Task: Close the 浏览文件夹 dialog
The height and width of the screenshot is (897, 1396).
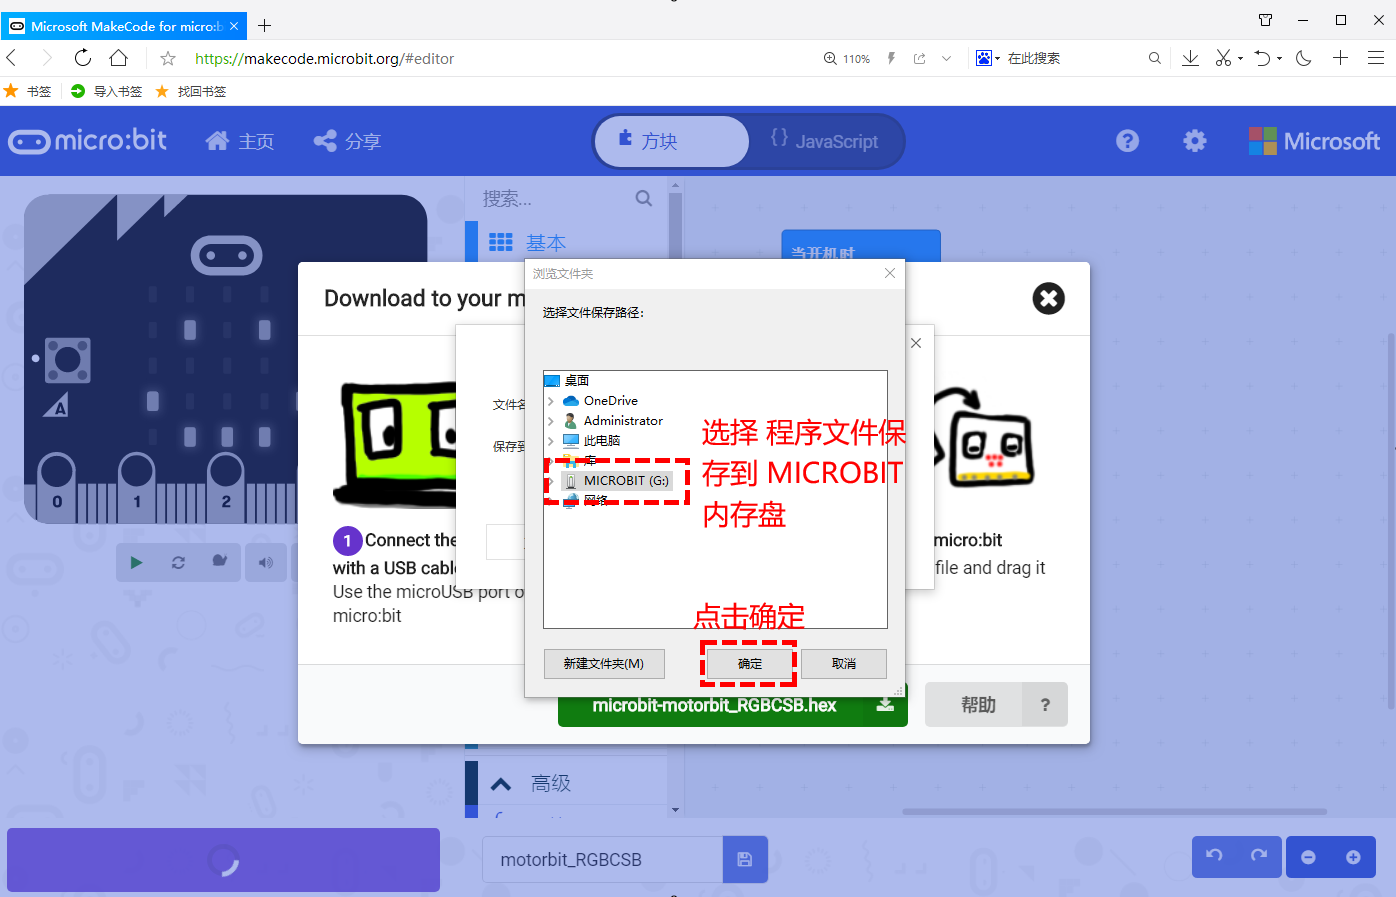Action: (x=890, y=273)
